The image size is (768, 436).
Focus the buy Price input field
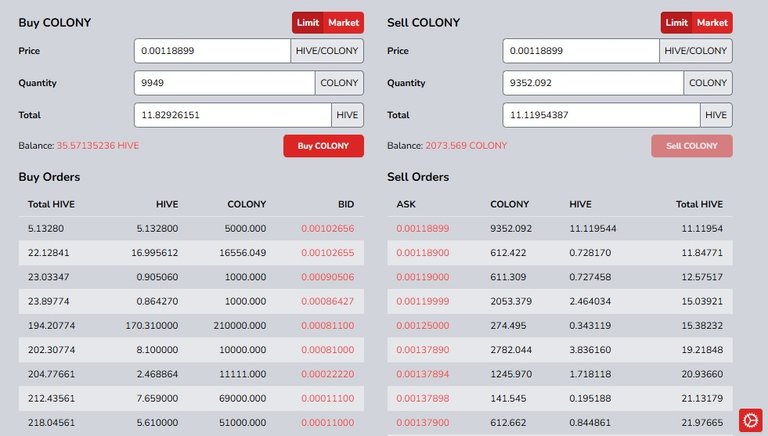pyautogui.click(x=212, y=51)
